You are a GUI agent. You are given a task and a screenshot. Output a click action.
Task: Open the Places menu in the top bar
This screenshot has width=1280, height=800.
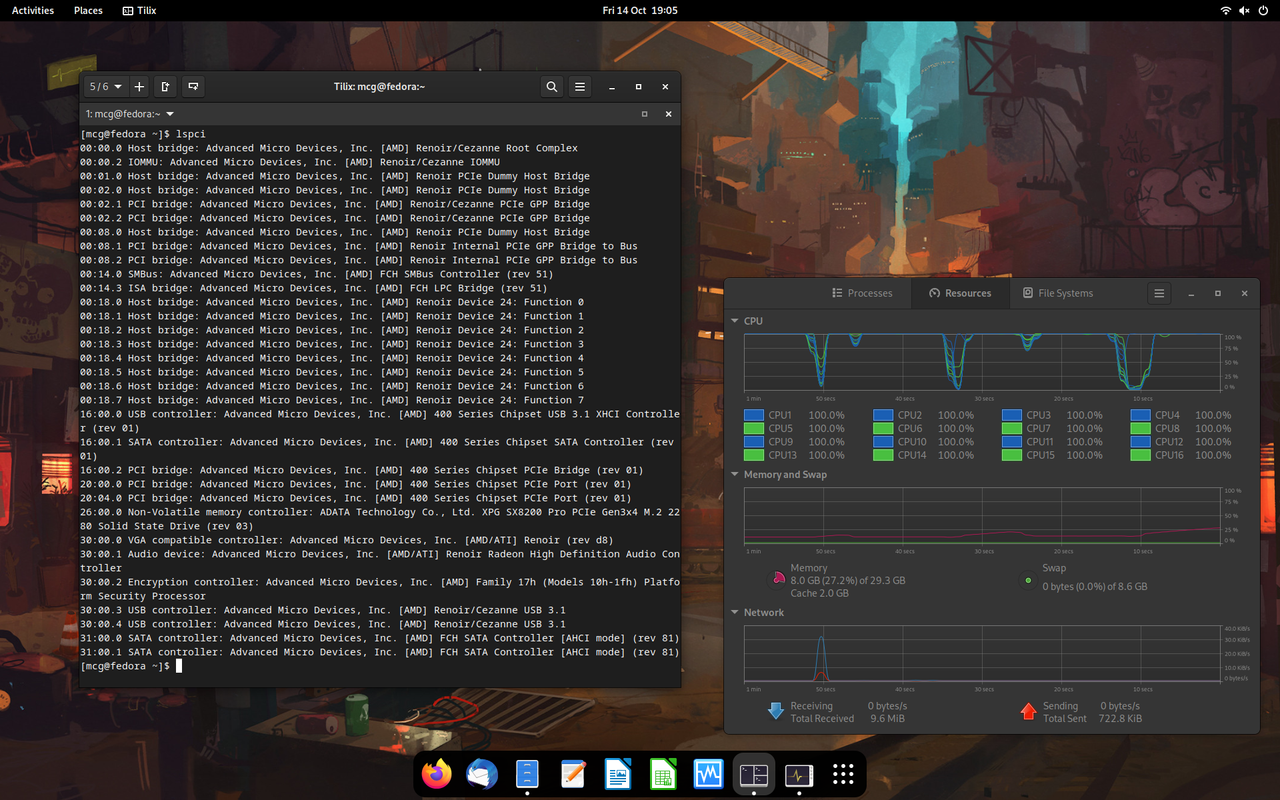point(88,10)
